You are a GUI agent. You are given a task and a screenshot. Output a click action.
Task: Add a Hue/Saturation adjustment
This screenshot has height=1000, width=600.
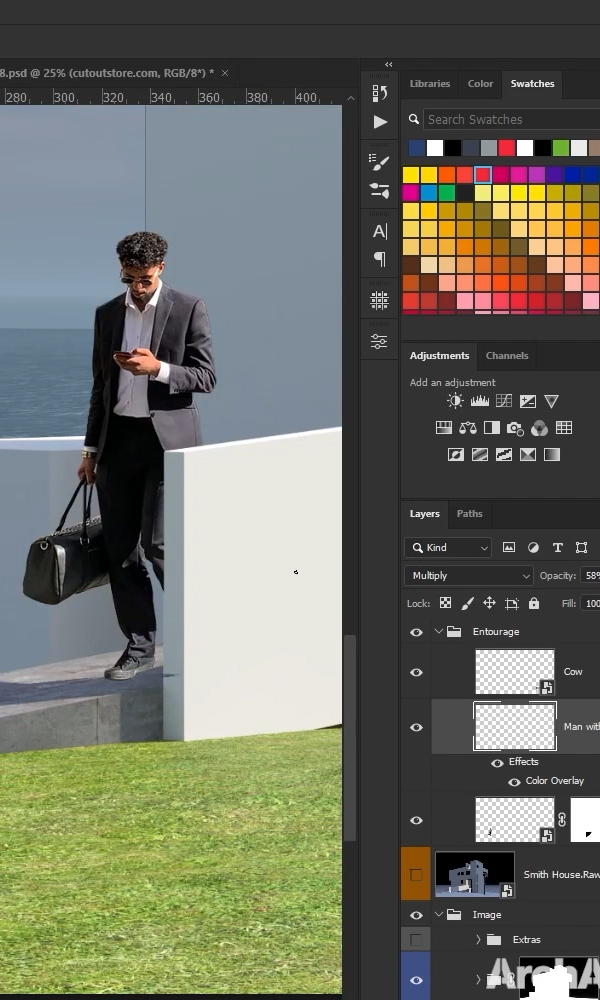point(444,428)
